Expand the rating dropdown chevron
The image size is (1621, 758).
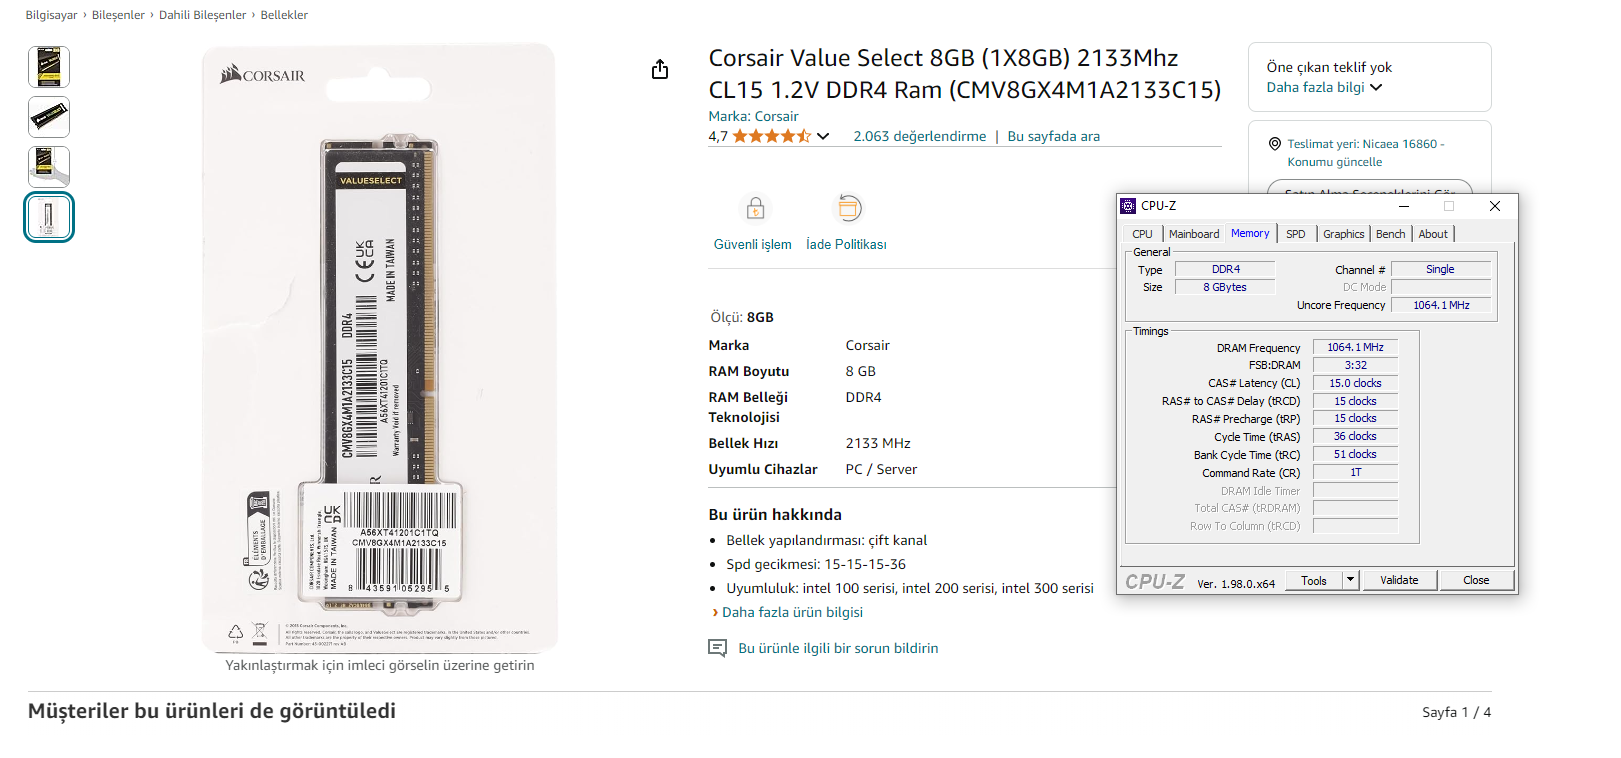coord(823,136)
